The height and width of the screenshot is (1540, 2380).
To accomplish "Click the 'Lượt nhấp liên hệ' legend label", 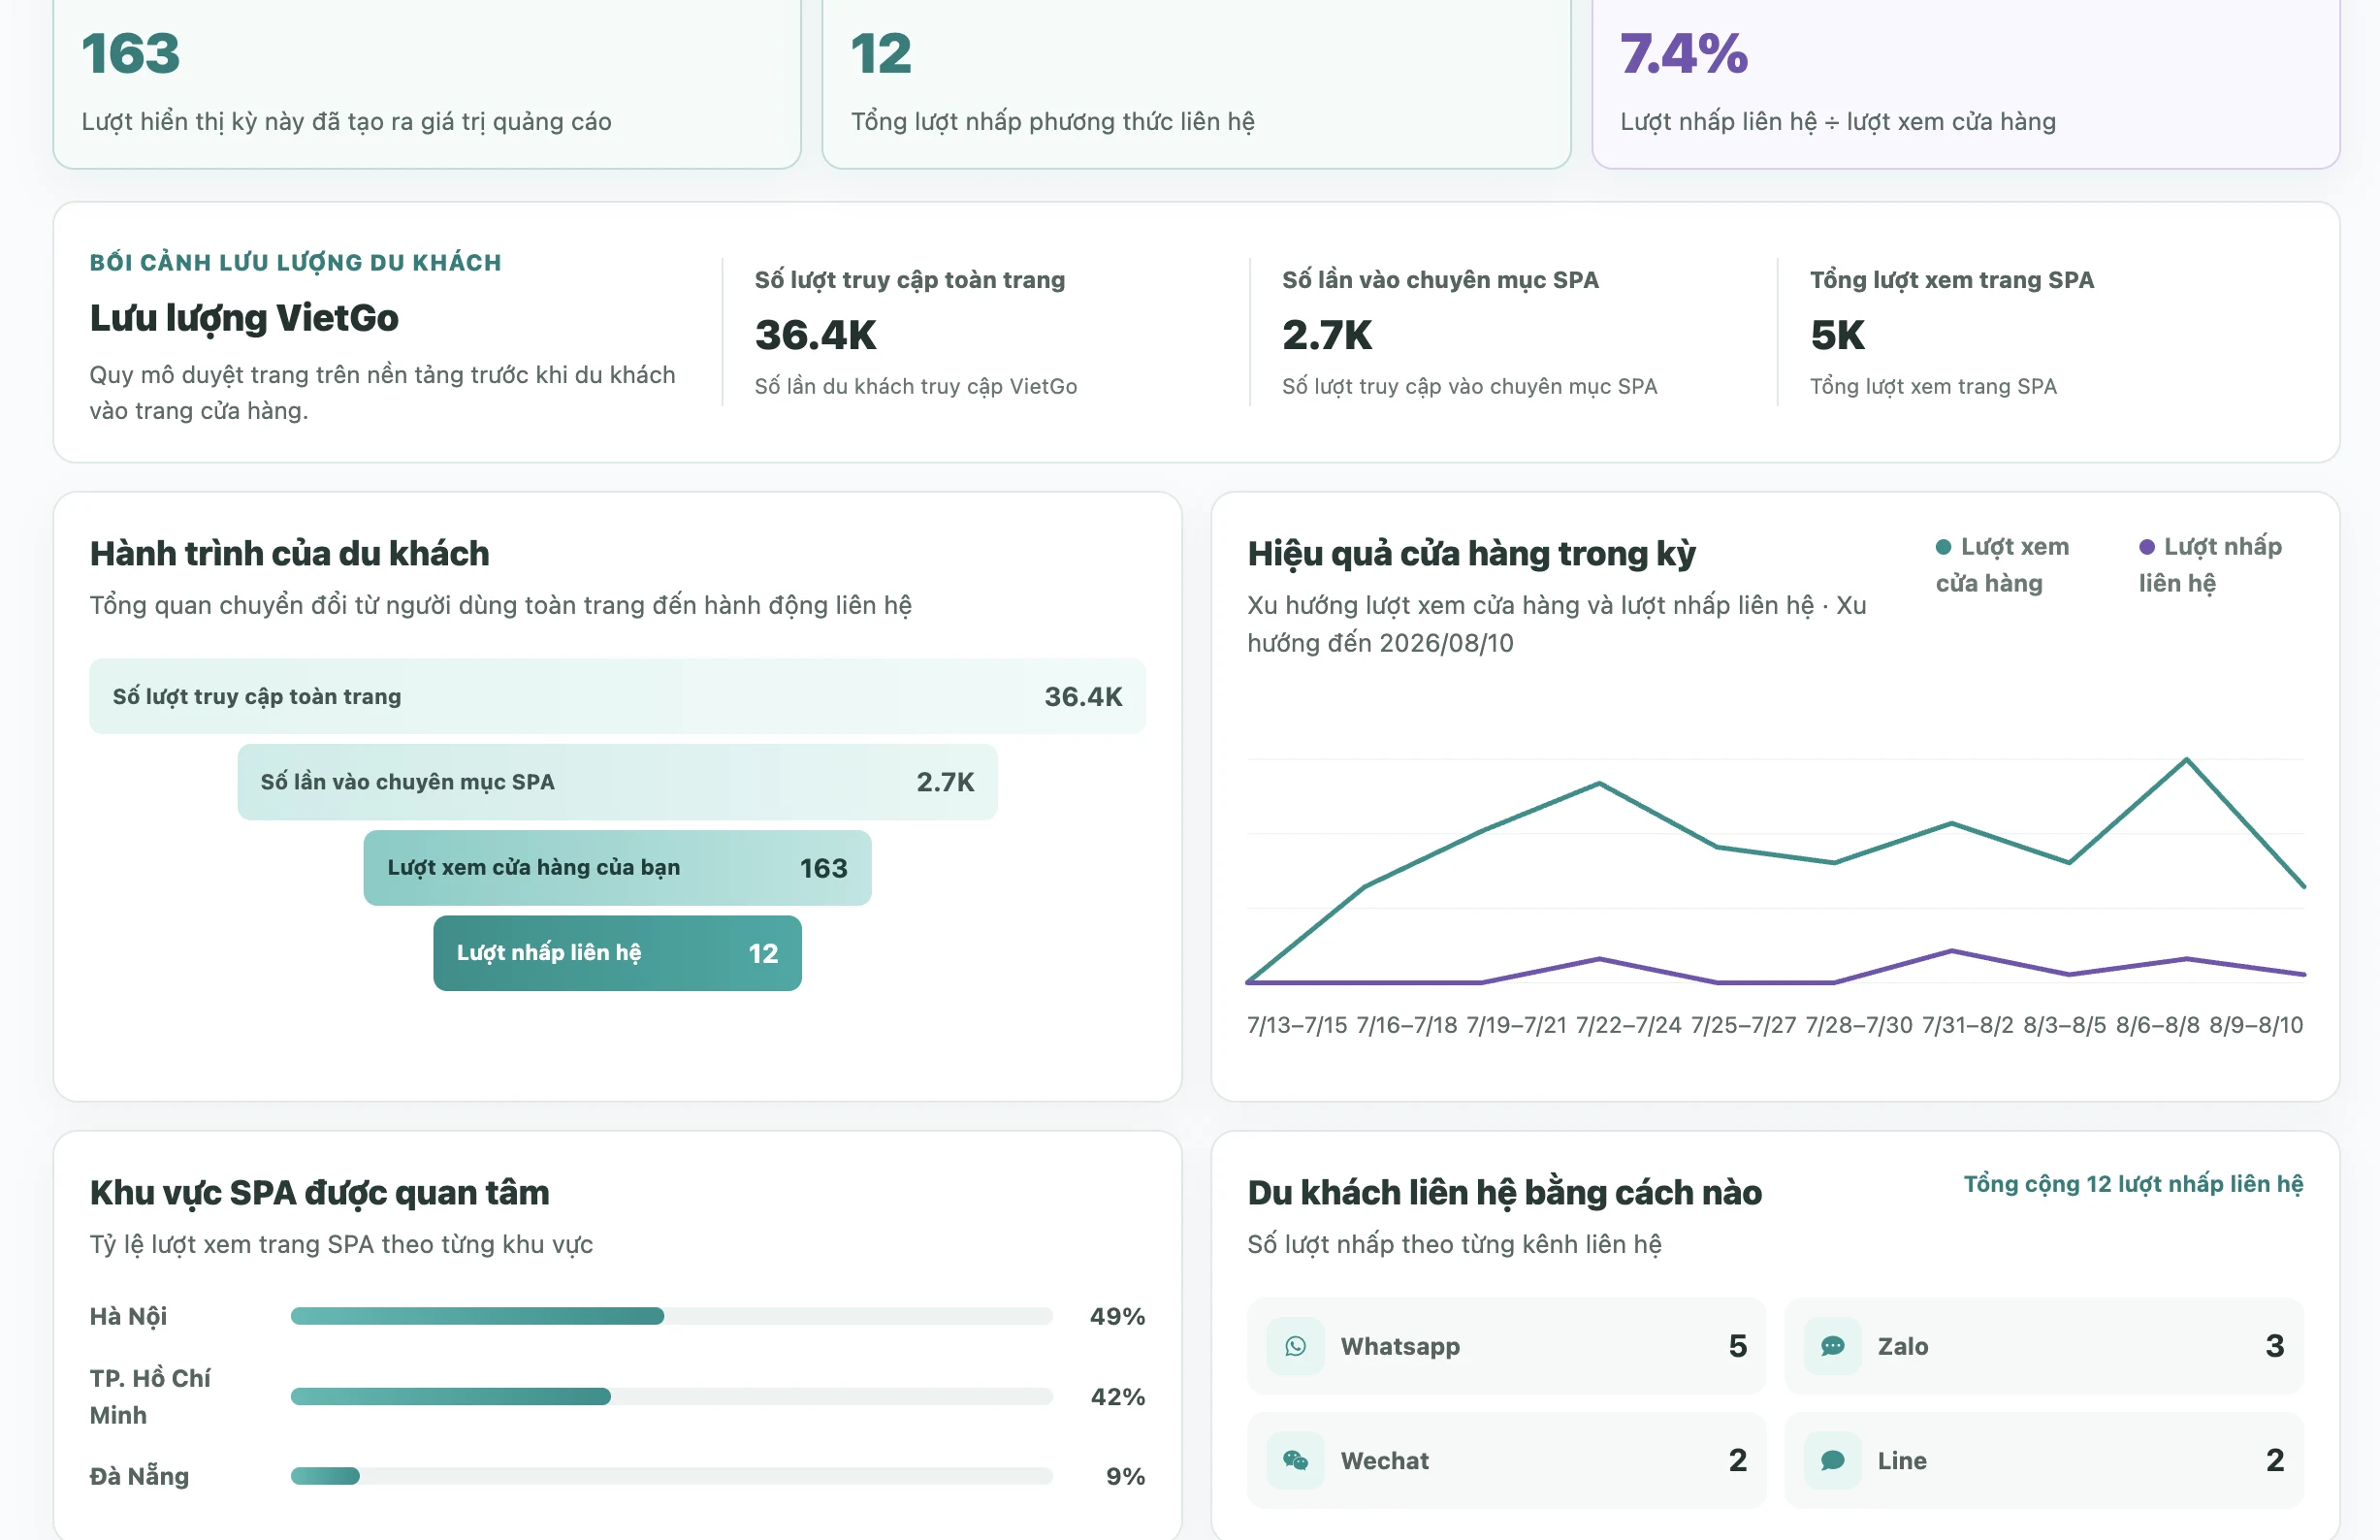I will (2210, 565).
